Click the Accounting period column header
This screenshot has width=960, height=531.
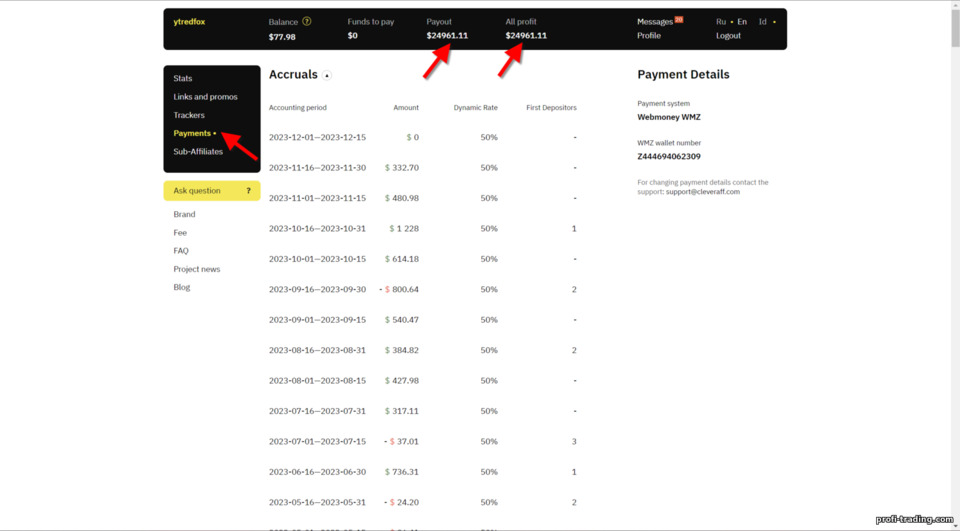point(298,108)
